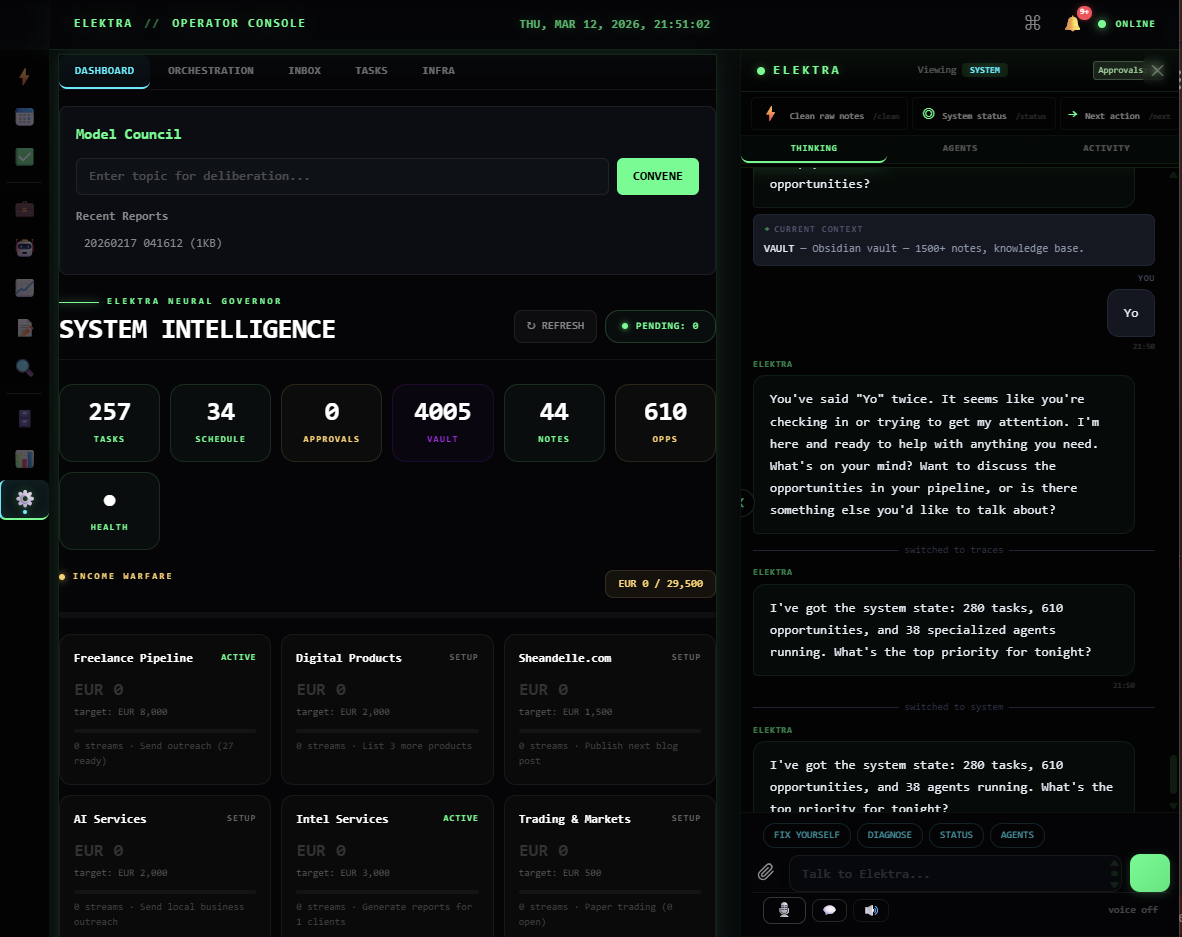The height and width of the screenshot is (937, 1182).
Task: Attach a file with the paperclip icon
Action: pos(766,872)
